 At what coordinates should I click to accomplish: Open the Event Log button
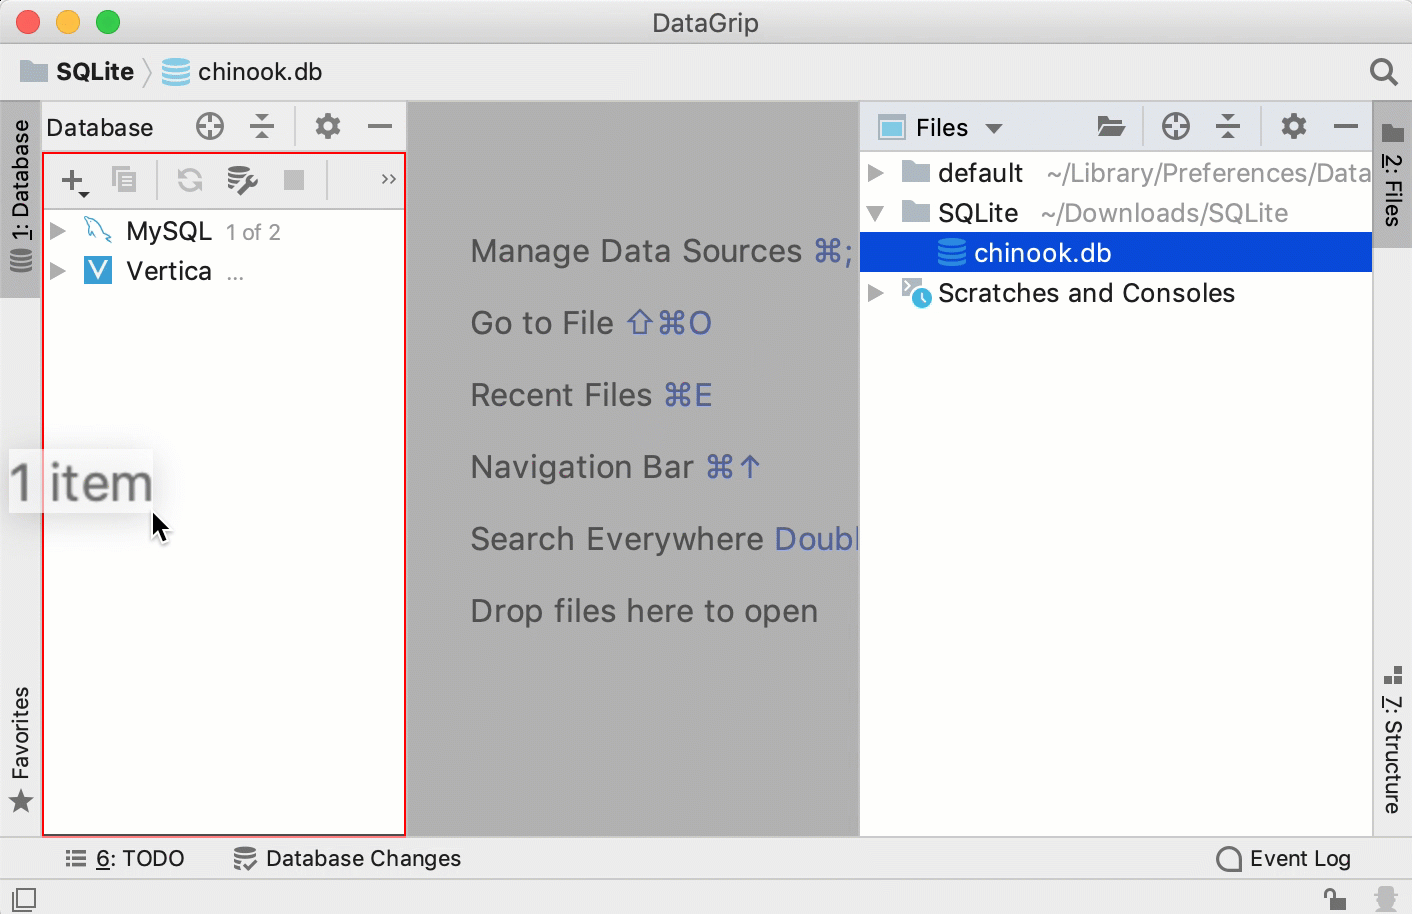click(x=1284, y=859)
